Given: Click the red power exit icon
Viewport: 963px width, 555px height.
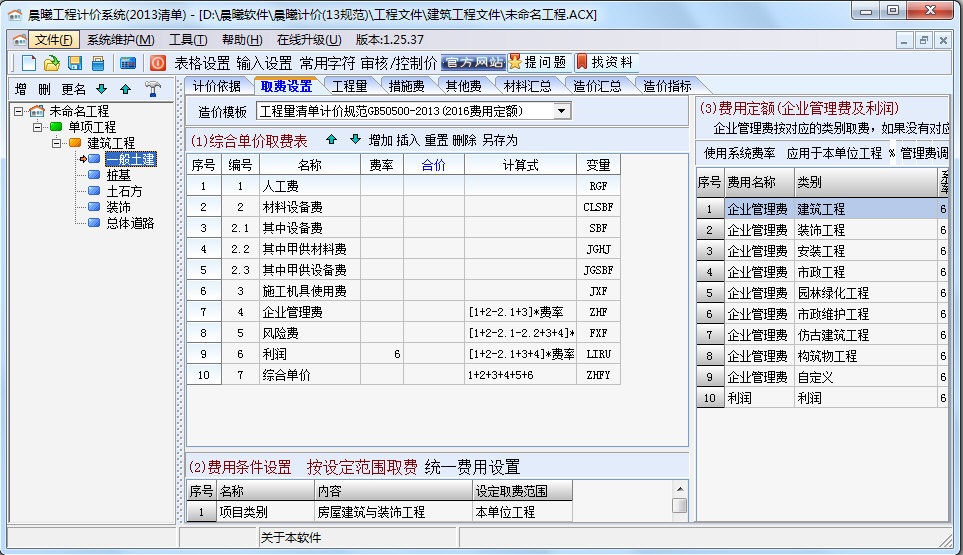Looking at the screenshot, I should 158,63.
